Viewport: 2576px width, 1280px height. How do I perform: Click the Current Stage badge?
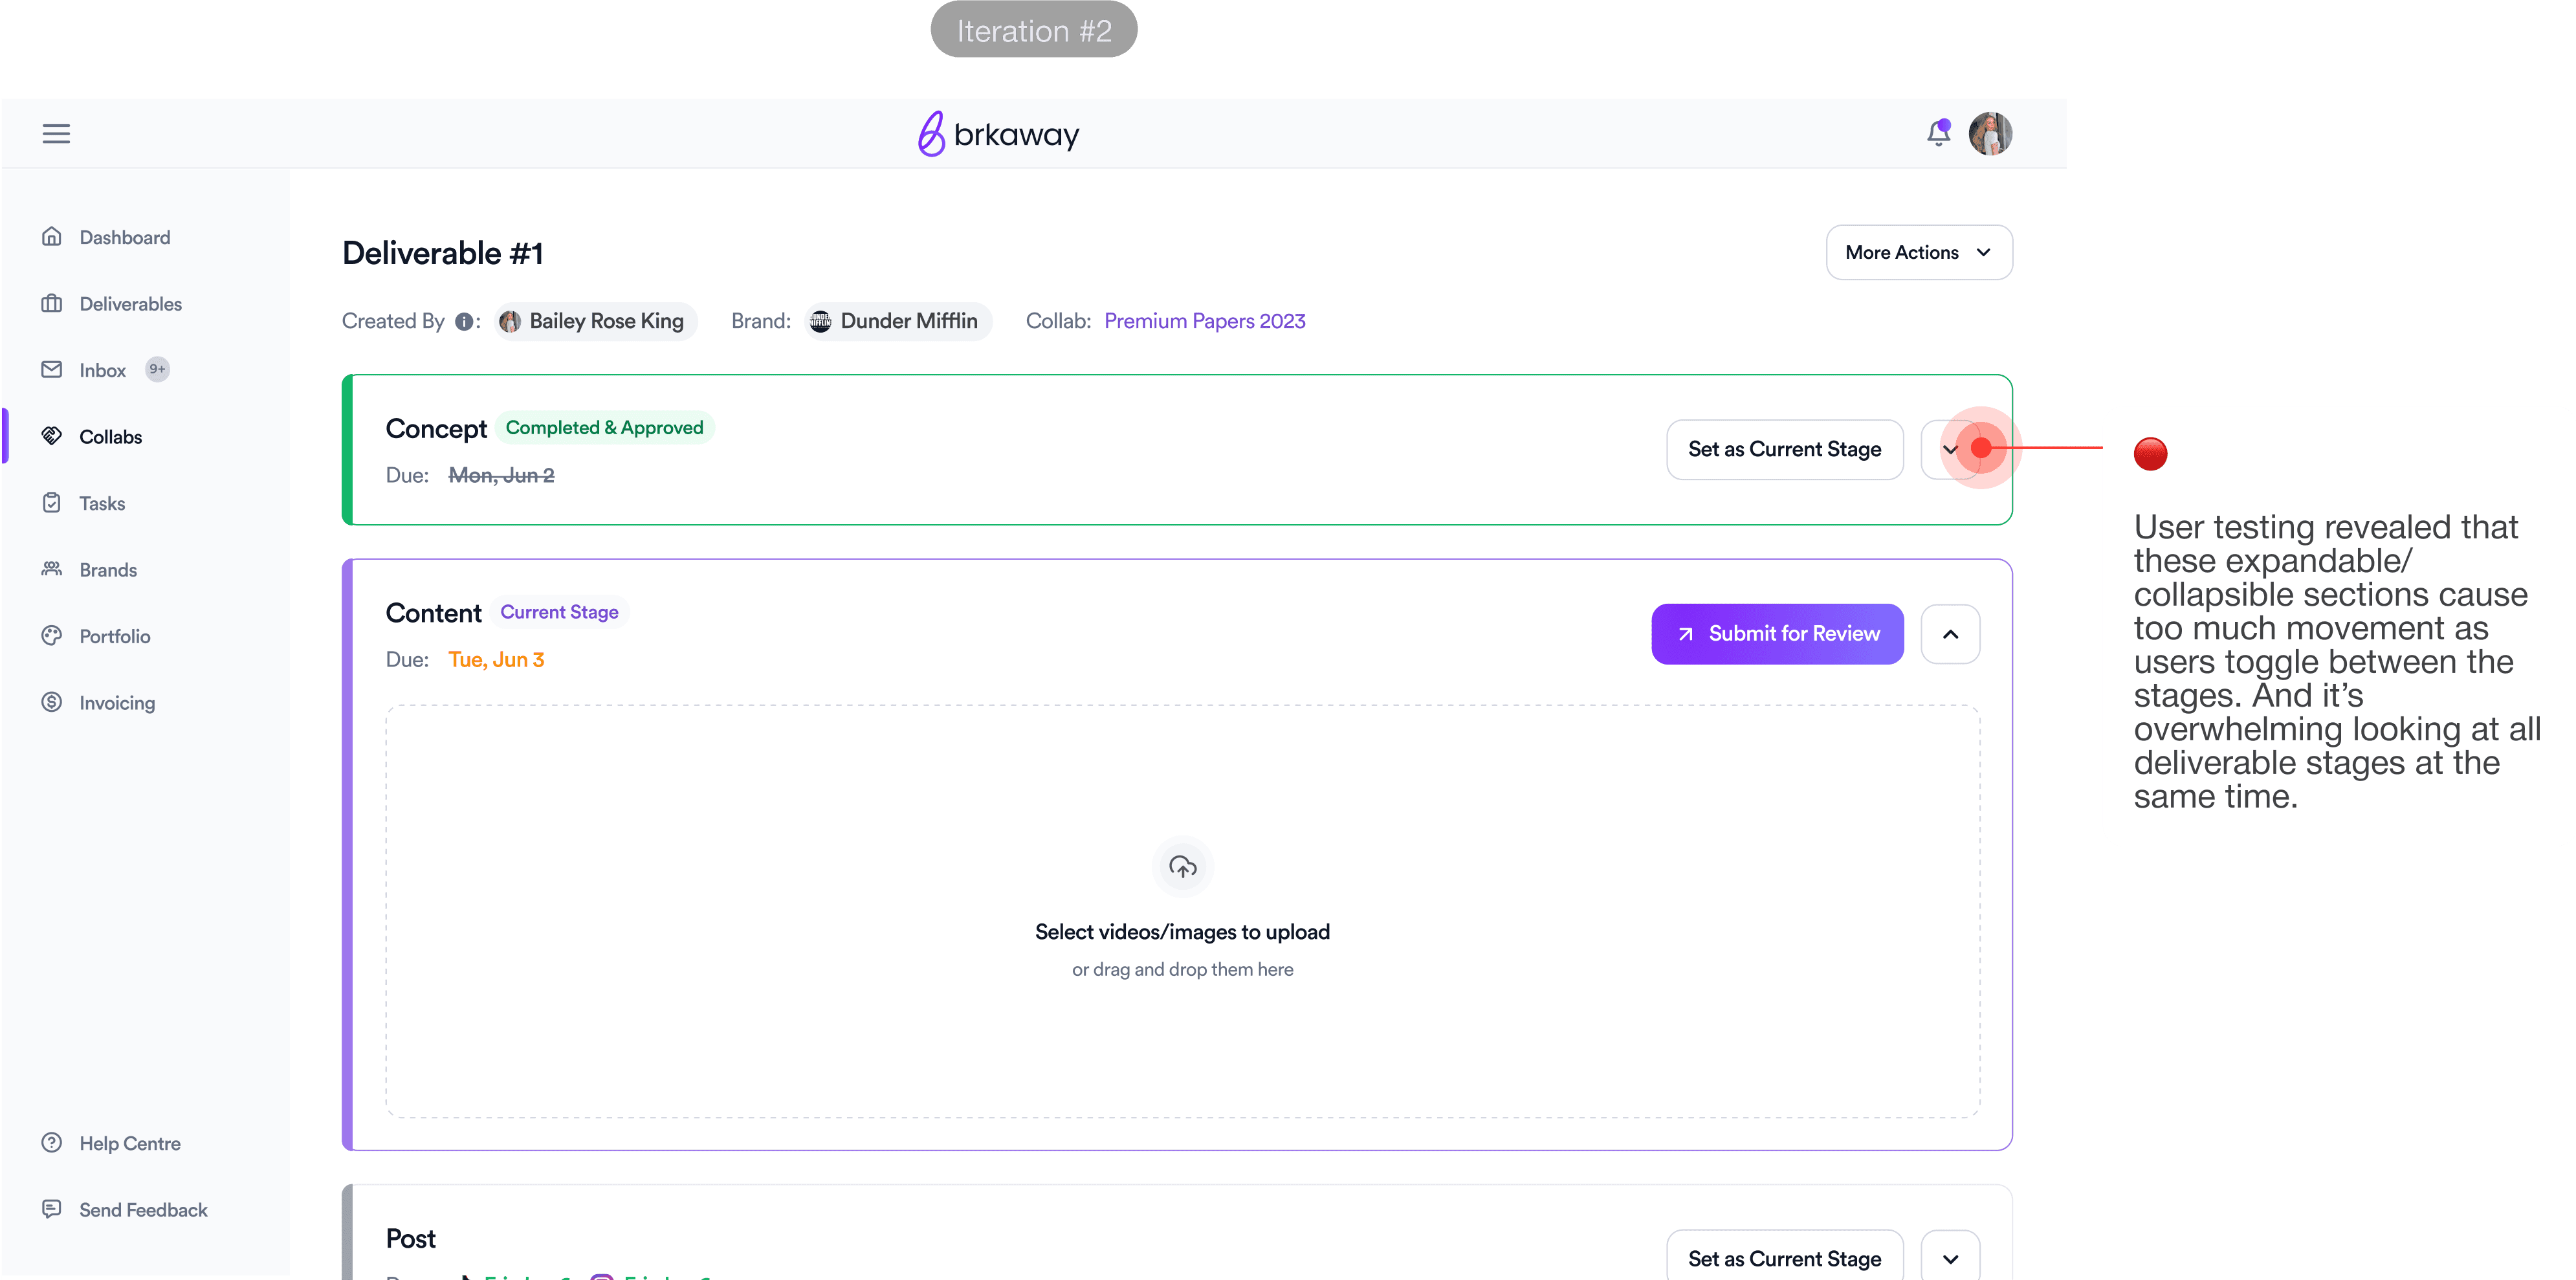[x=559, y=612]
